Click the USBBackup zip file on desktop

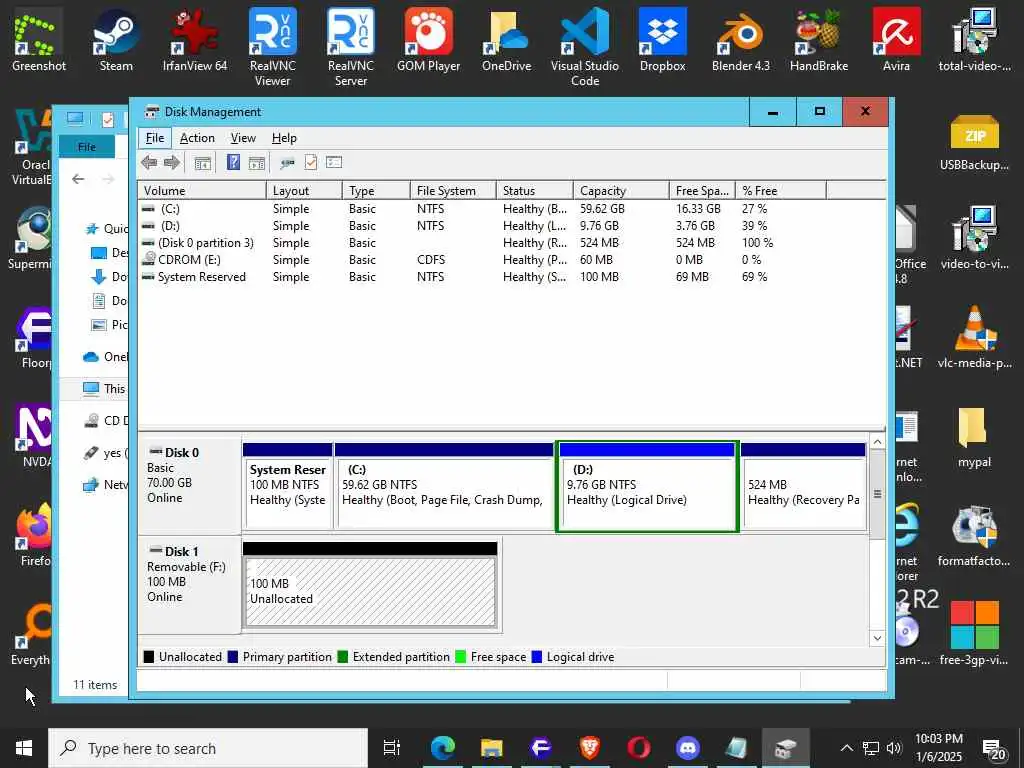(974, 142)
